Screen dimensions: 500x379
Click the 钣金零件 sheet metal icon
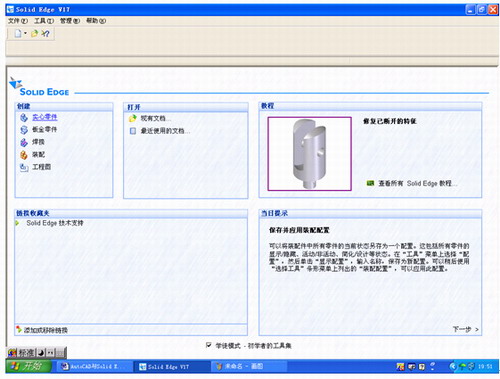tap(24, 130)
